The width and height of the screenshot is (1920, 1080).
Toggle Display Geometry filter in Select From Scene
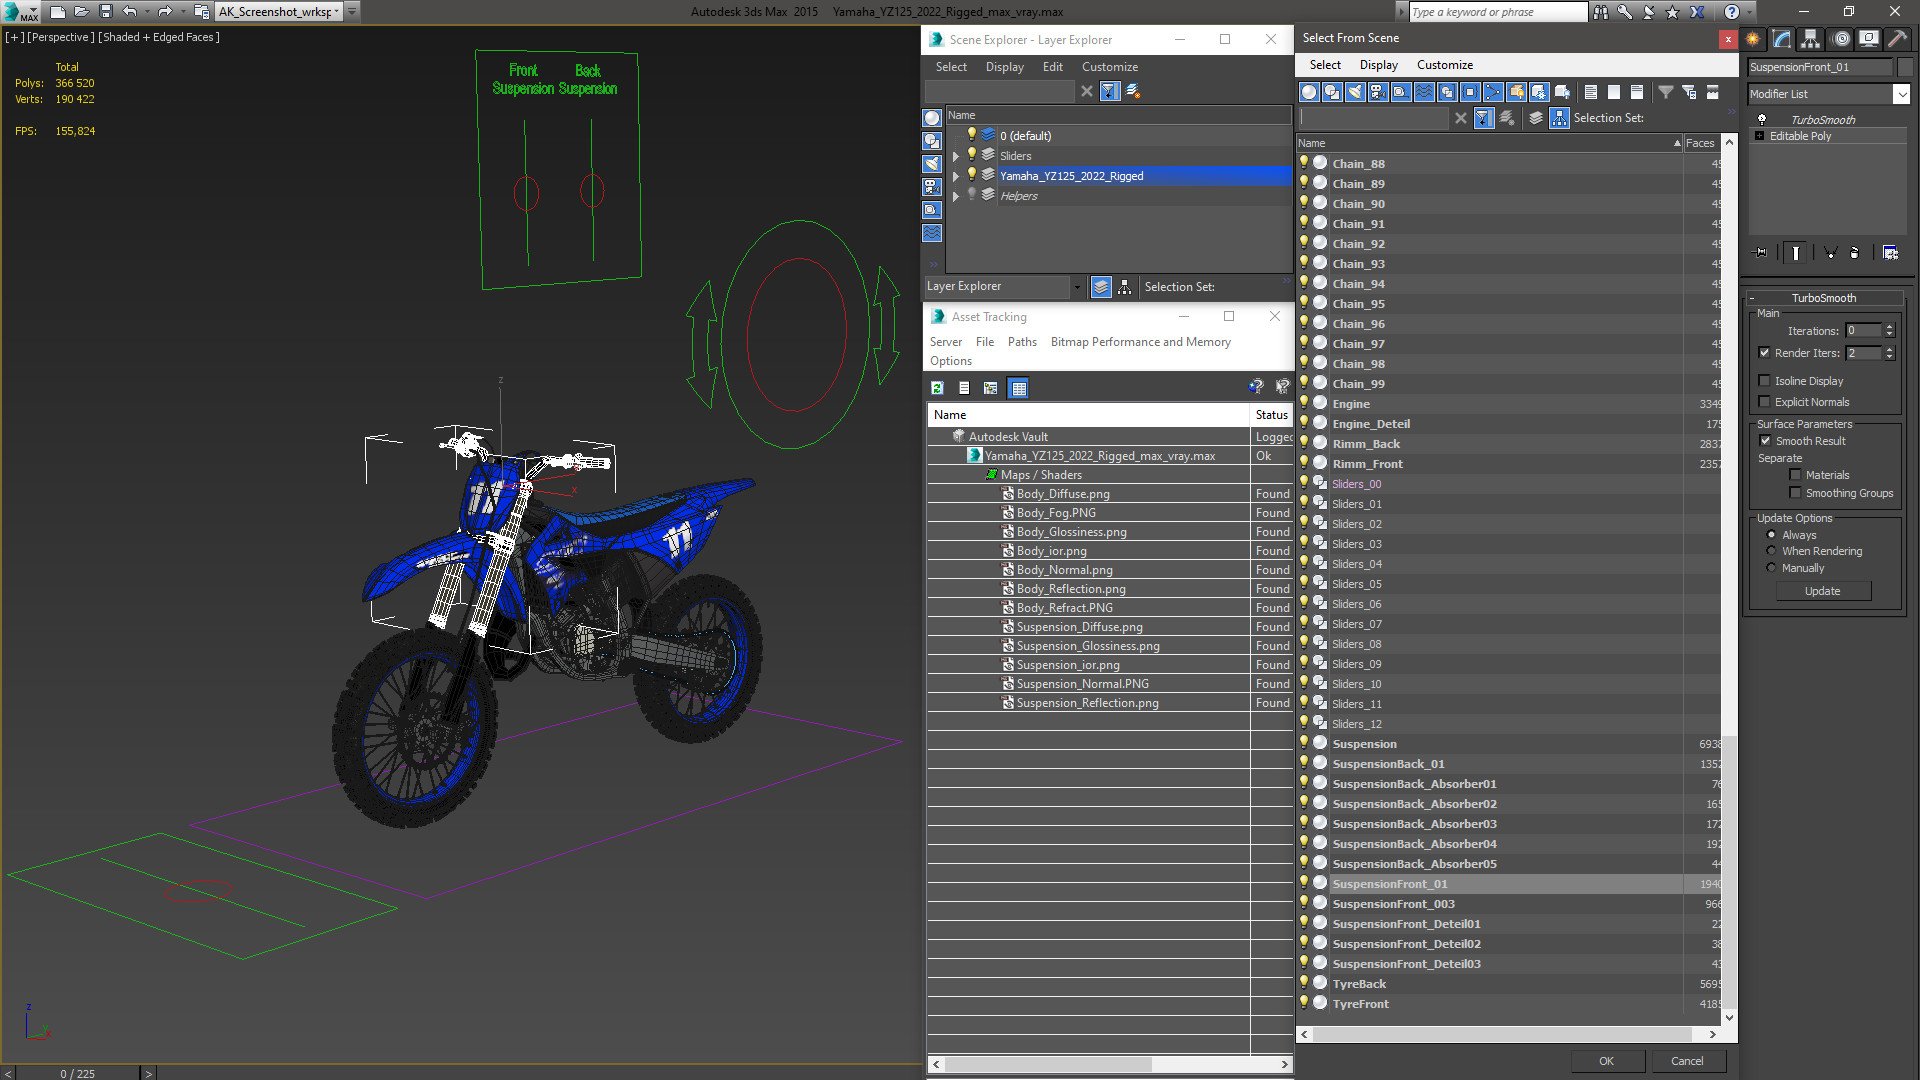tap(1309, 92)
